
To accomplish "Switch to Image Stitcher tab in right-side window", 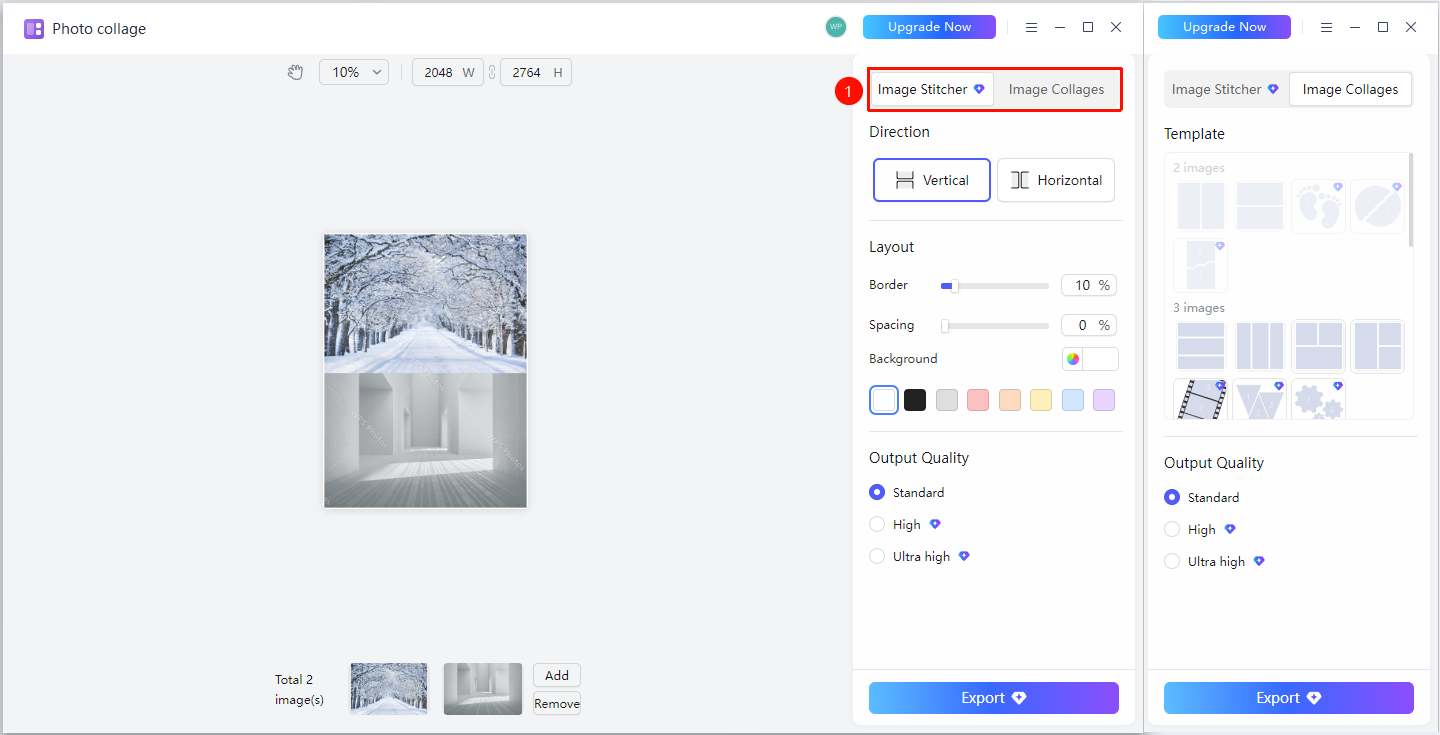I will [1226, 89].
